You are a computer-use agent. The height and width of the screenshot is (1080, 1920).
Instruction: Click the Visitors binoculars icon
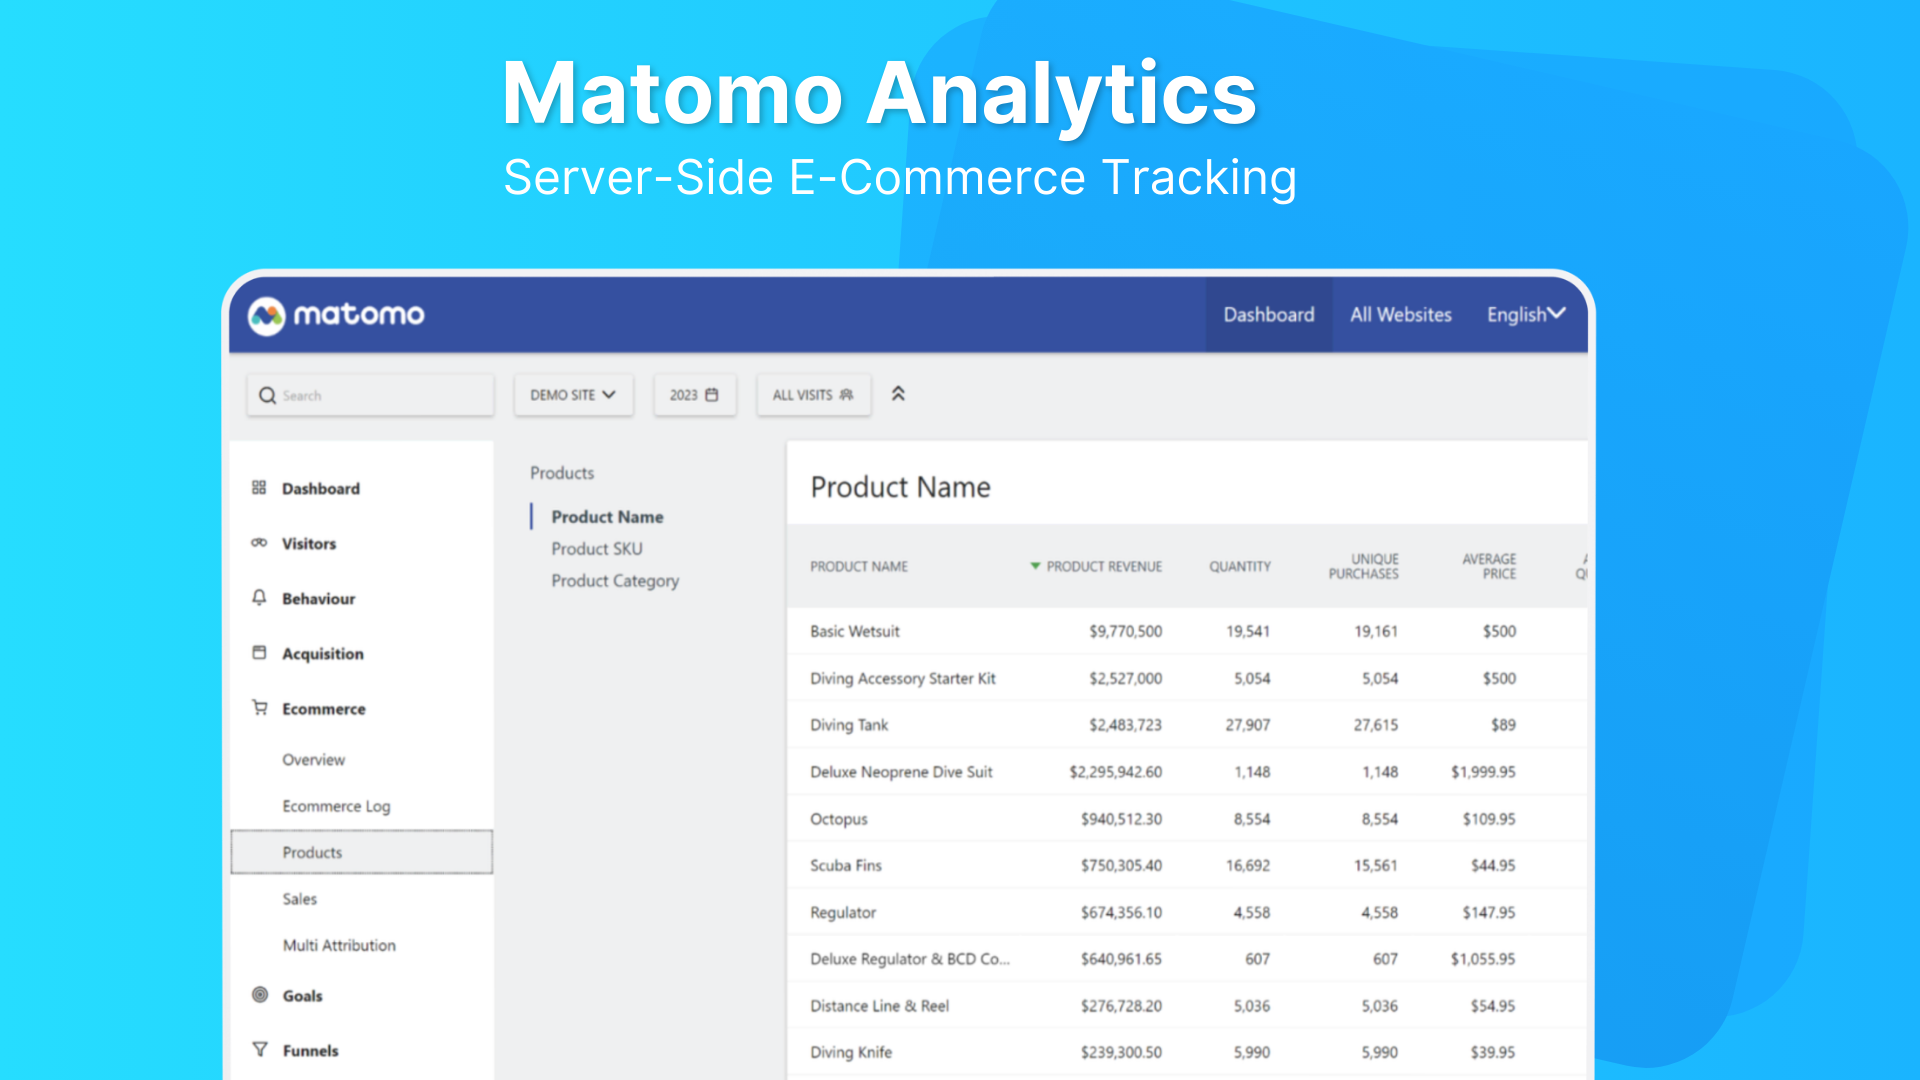coord(259,543)
